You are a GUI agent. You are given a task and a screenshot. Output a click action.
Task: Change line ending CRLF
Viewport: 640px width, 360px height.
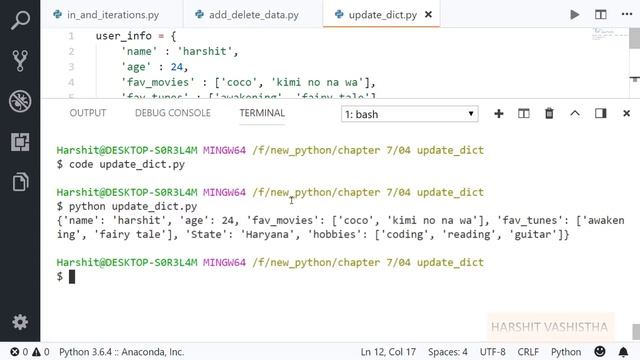[x=528, y=352]
